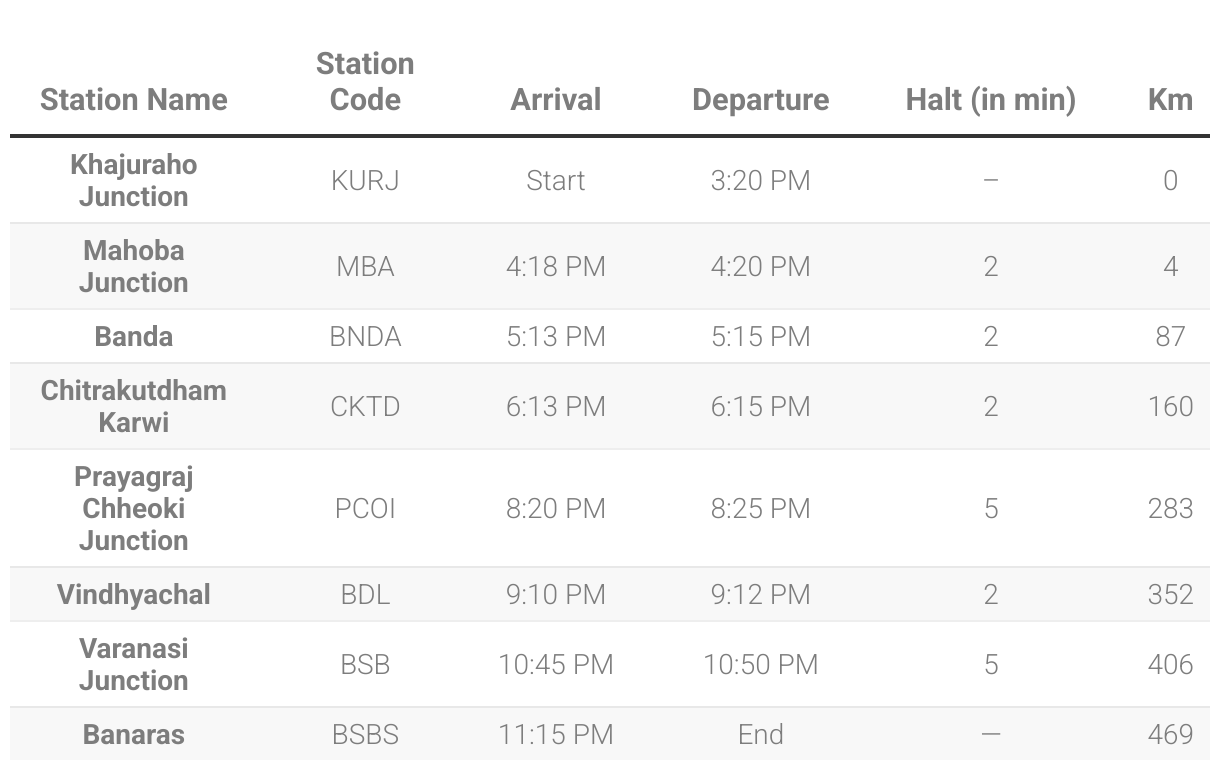Select Varanasi Junction station name
Image resolution: width=1220 pixels, height=770 pixels.
click(x=134, y=665)
